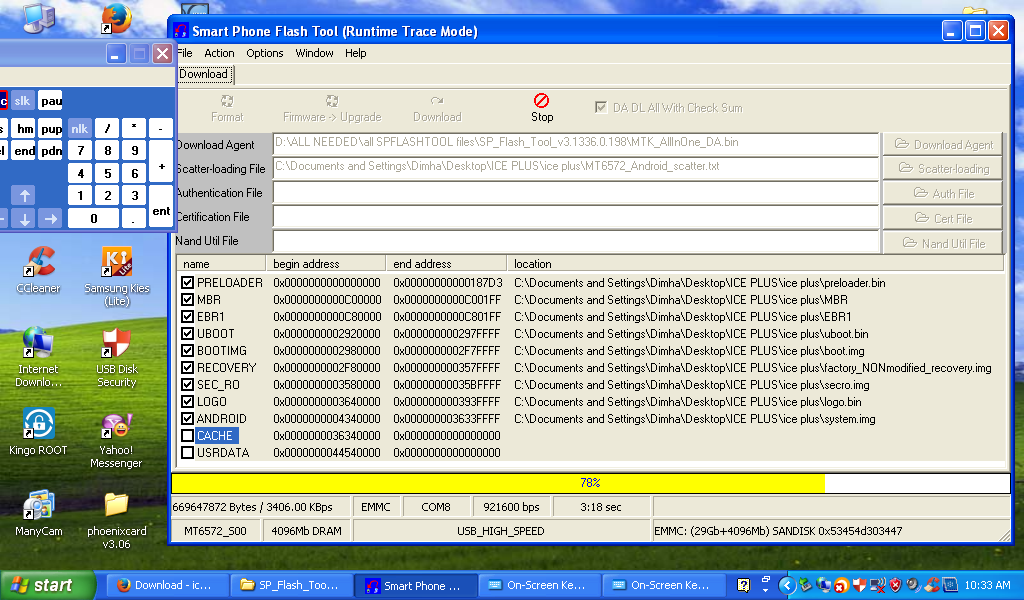Switch to 'Download - ic...' Firefox taskbar item

coord(166,586)
